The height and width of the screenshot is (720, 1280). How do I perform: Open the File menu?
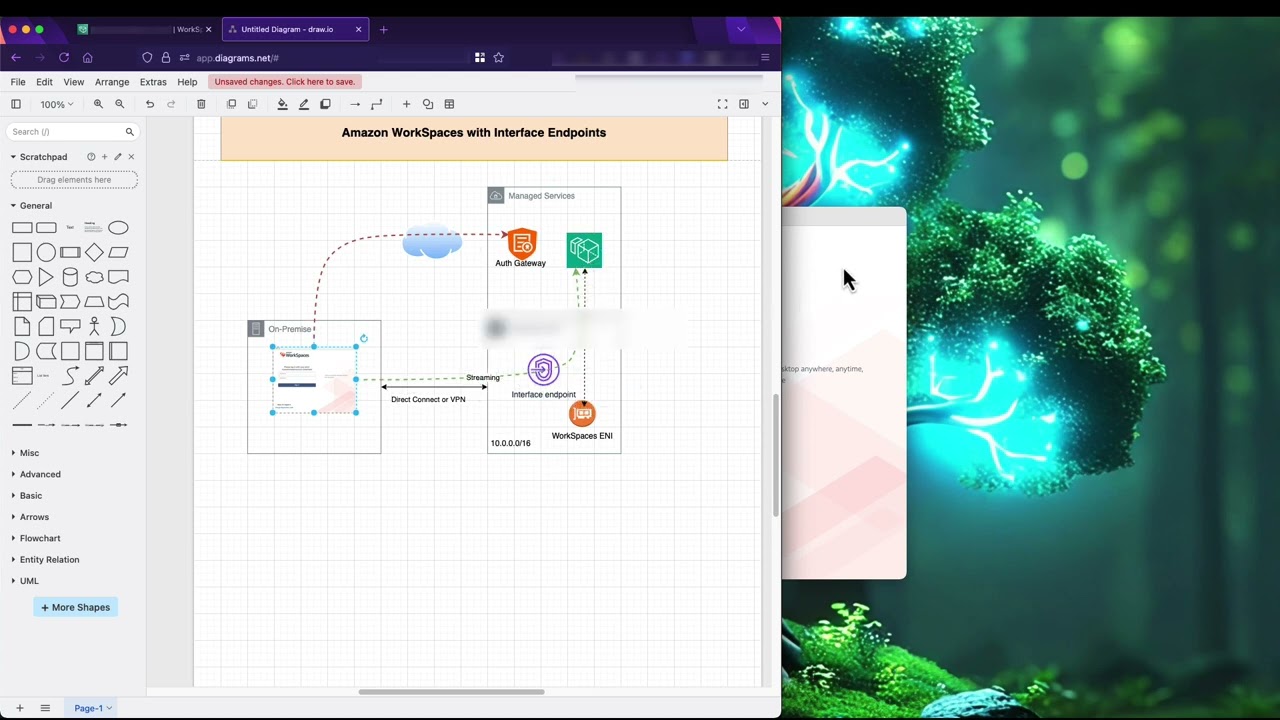(x=18, y=82)
